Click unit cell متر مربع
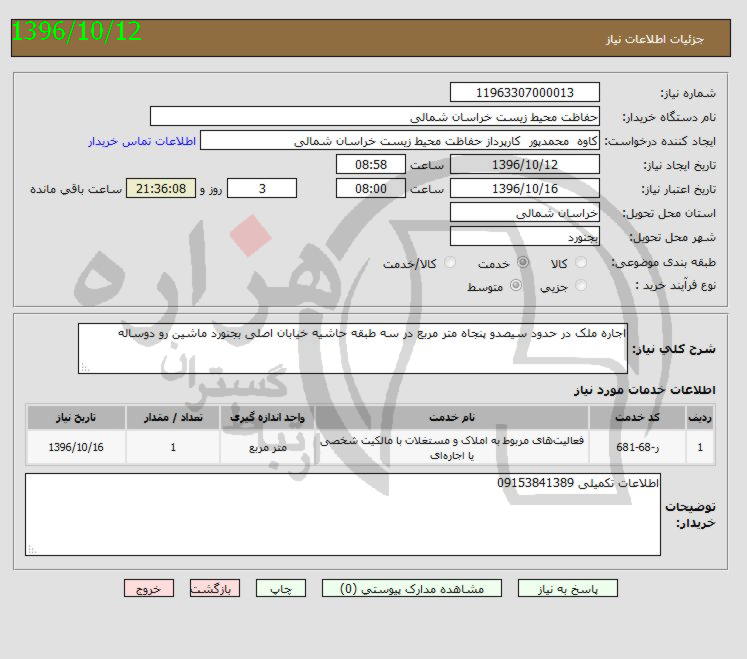The width and height of the screenshot is (747, 659). 267,447
